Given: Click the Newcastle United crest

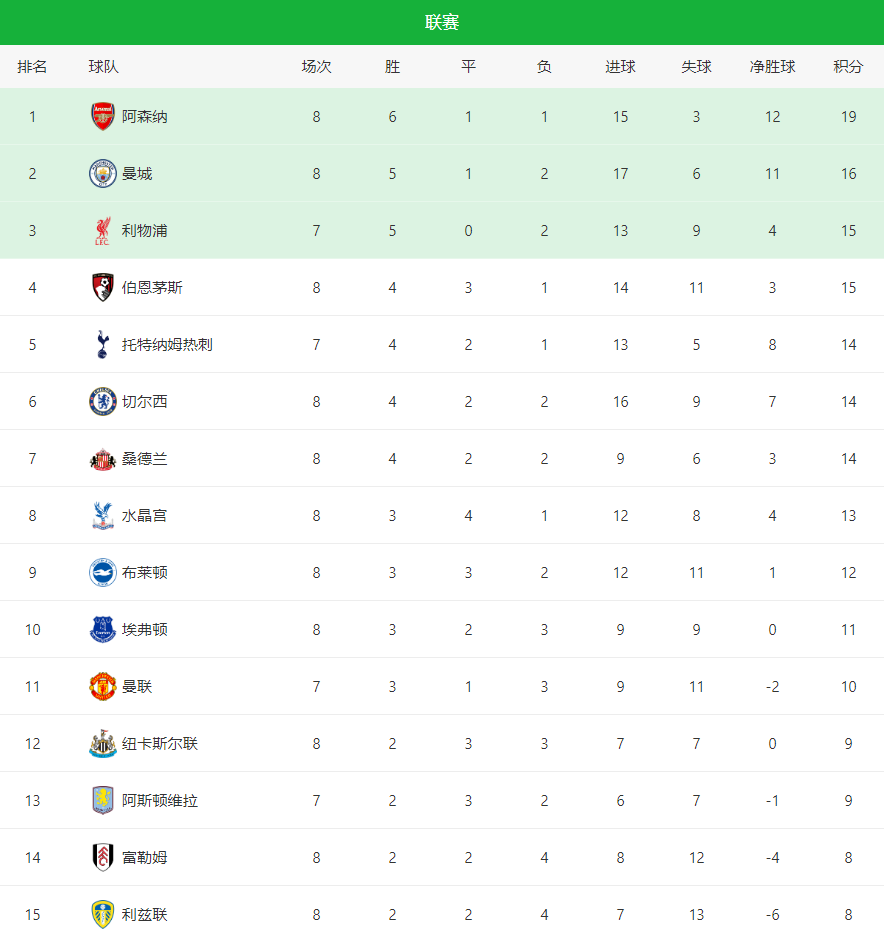Looking at the screenshot, I should (x=102, y=744).
